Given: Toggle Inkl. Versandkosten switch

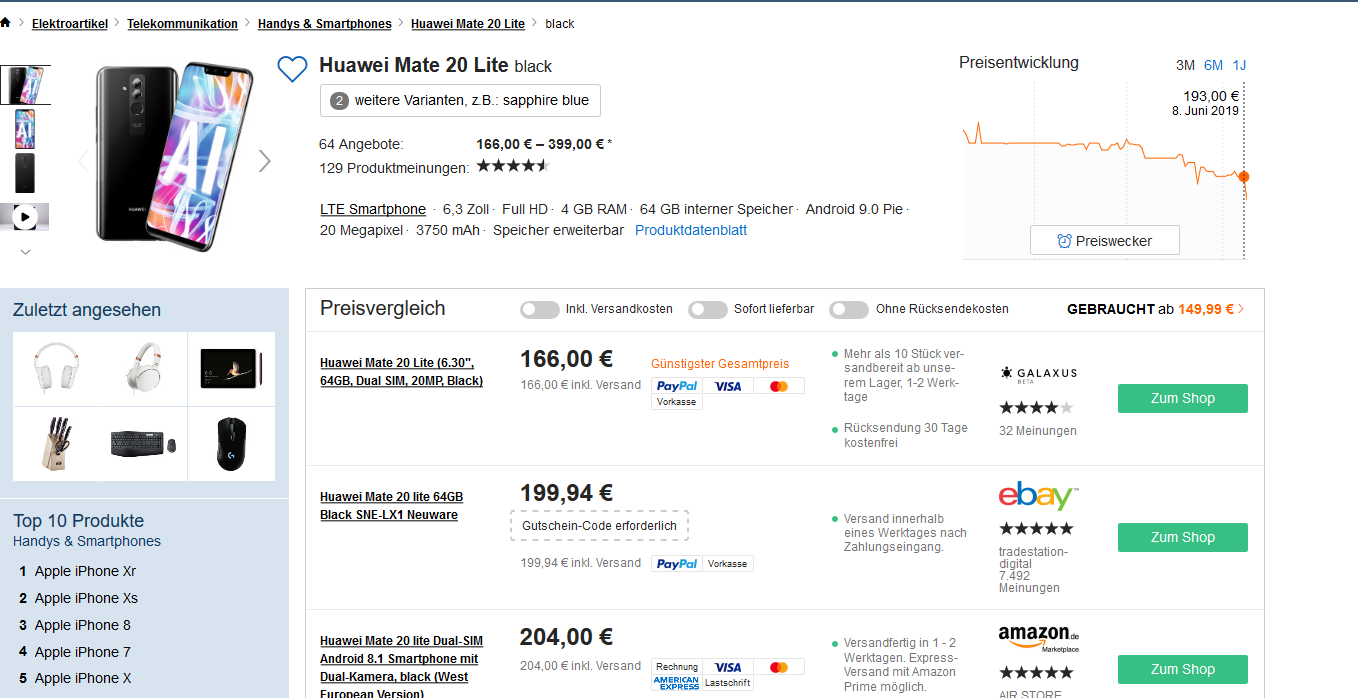Looking at the screenshot, I should click(x=540, y=310).
